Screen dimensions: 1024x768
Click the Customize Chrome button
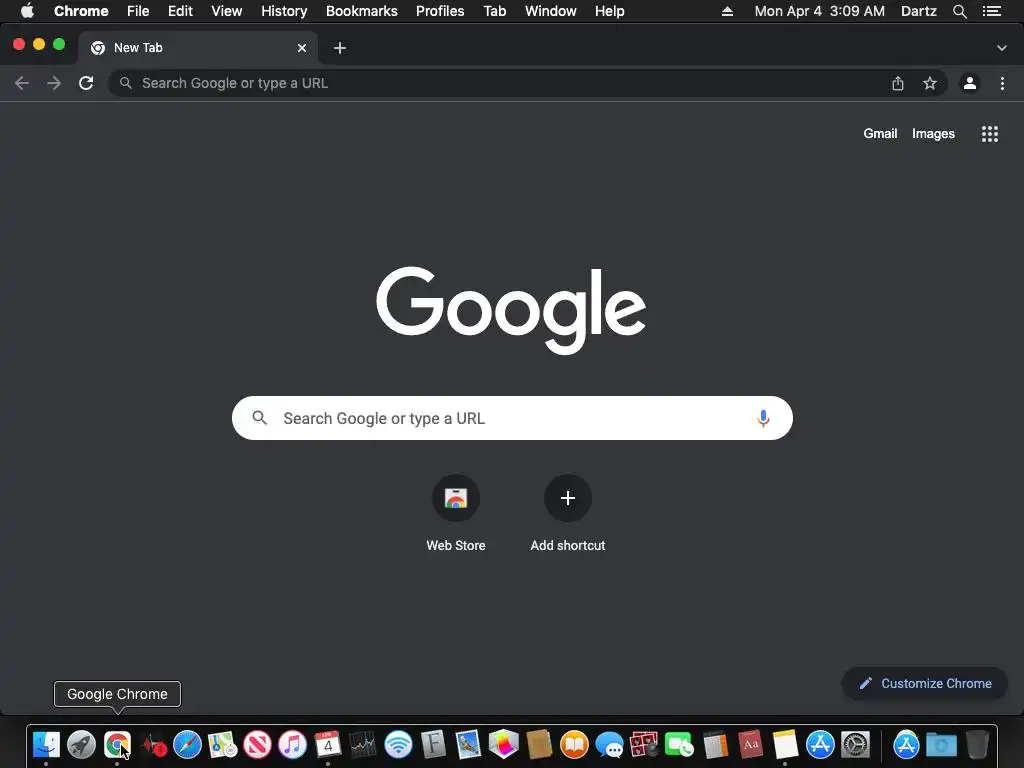[x=925, y=683]
